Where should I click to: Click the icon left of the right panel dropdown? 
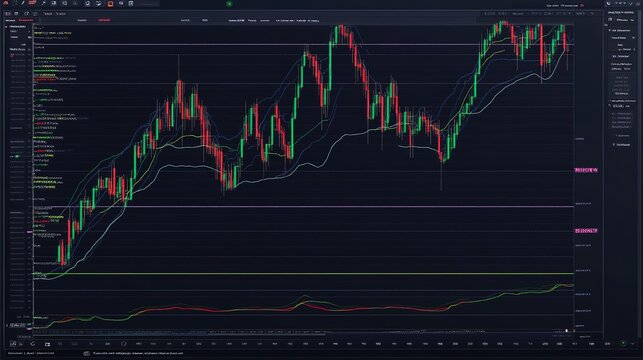[610, 20]
